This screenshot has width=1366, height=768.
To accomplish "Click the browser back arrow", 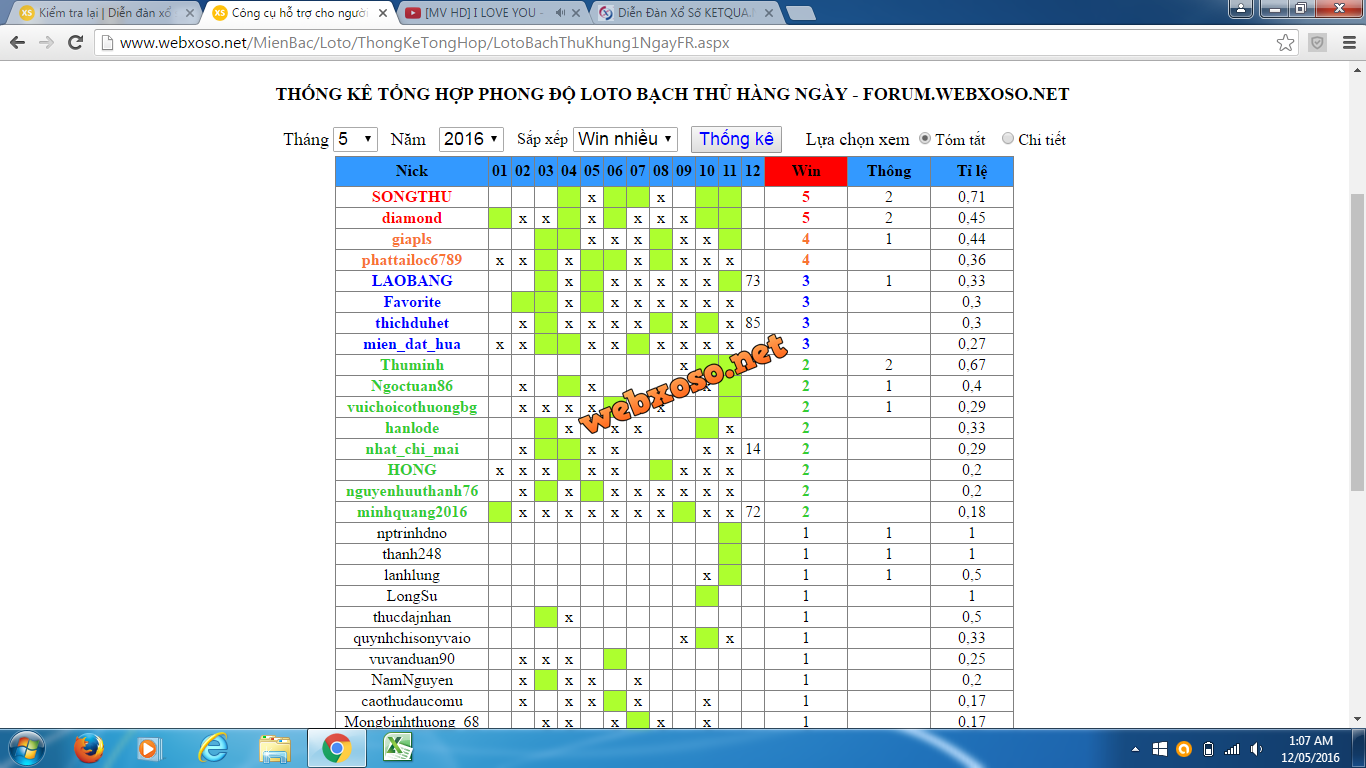I will (18, 43).
